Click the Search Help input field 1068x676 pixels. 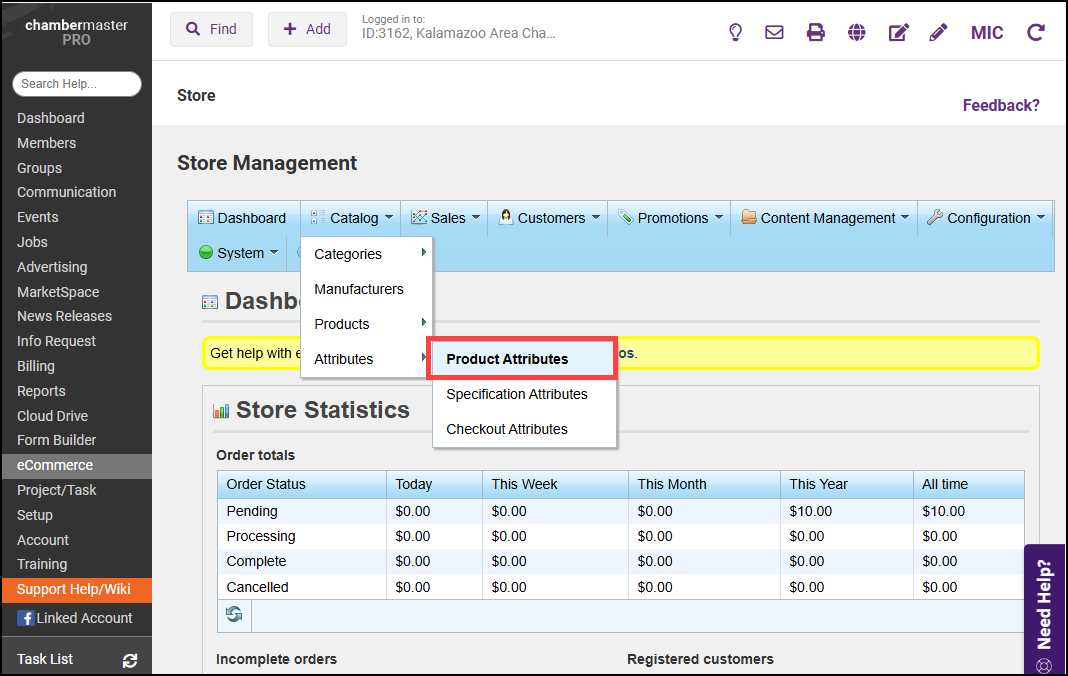coord(77,84)
